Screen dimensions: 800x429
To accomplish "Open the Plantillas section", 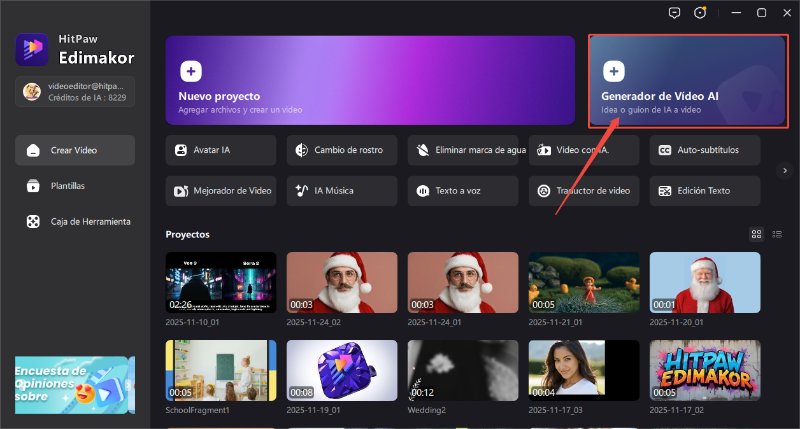I will pos(75,186).
